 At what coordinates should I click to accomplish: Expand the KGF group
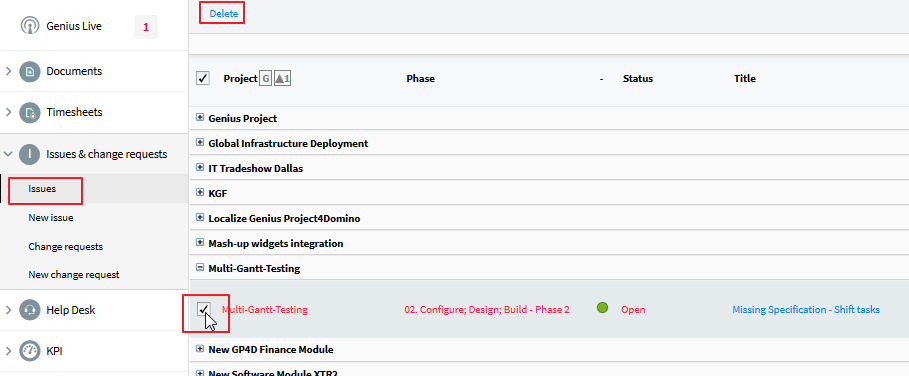pyautogui.click(x=200, y=193)
